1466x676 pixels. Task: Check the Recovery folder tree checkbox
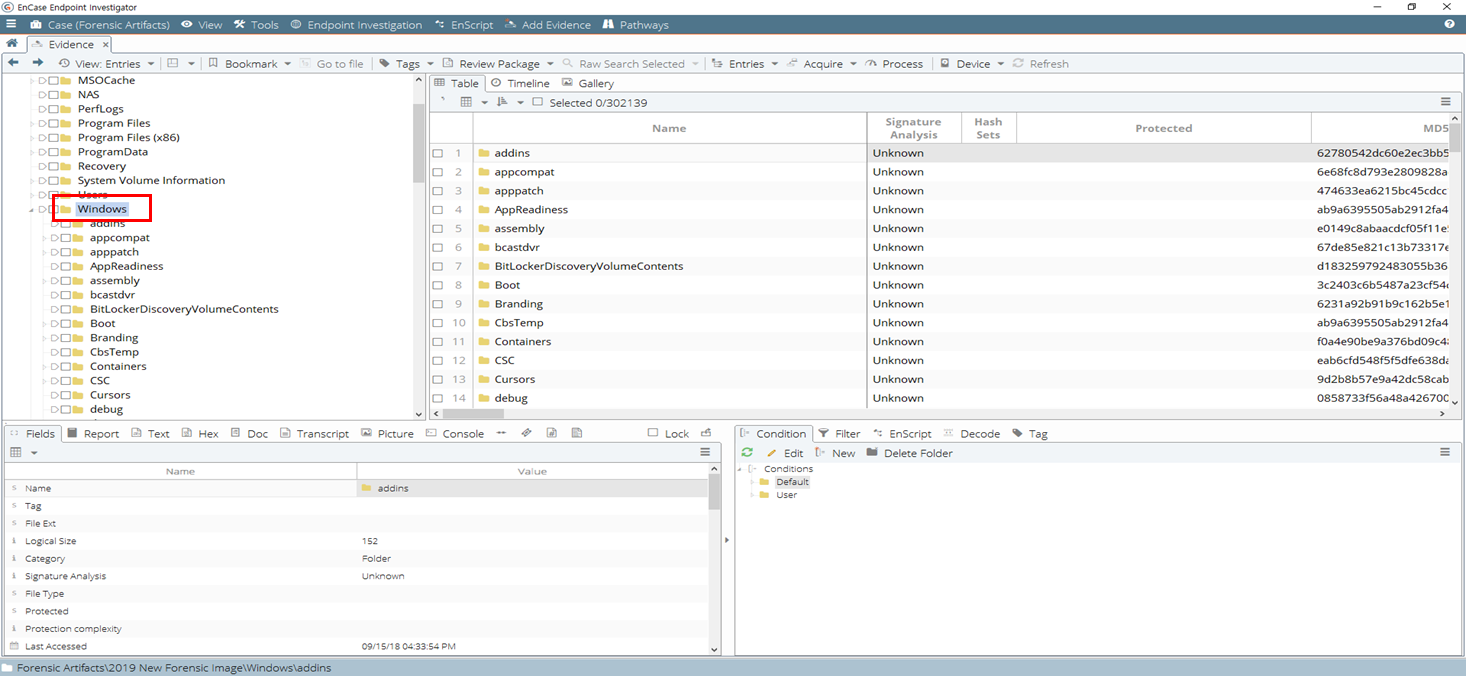[53, 166]
